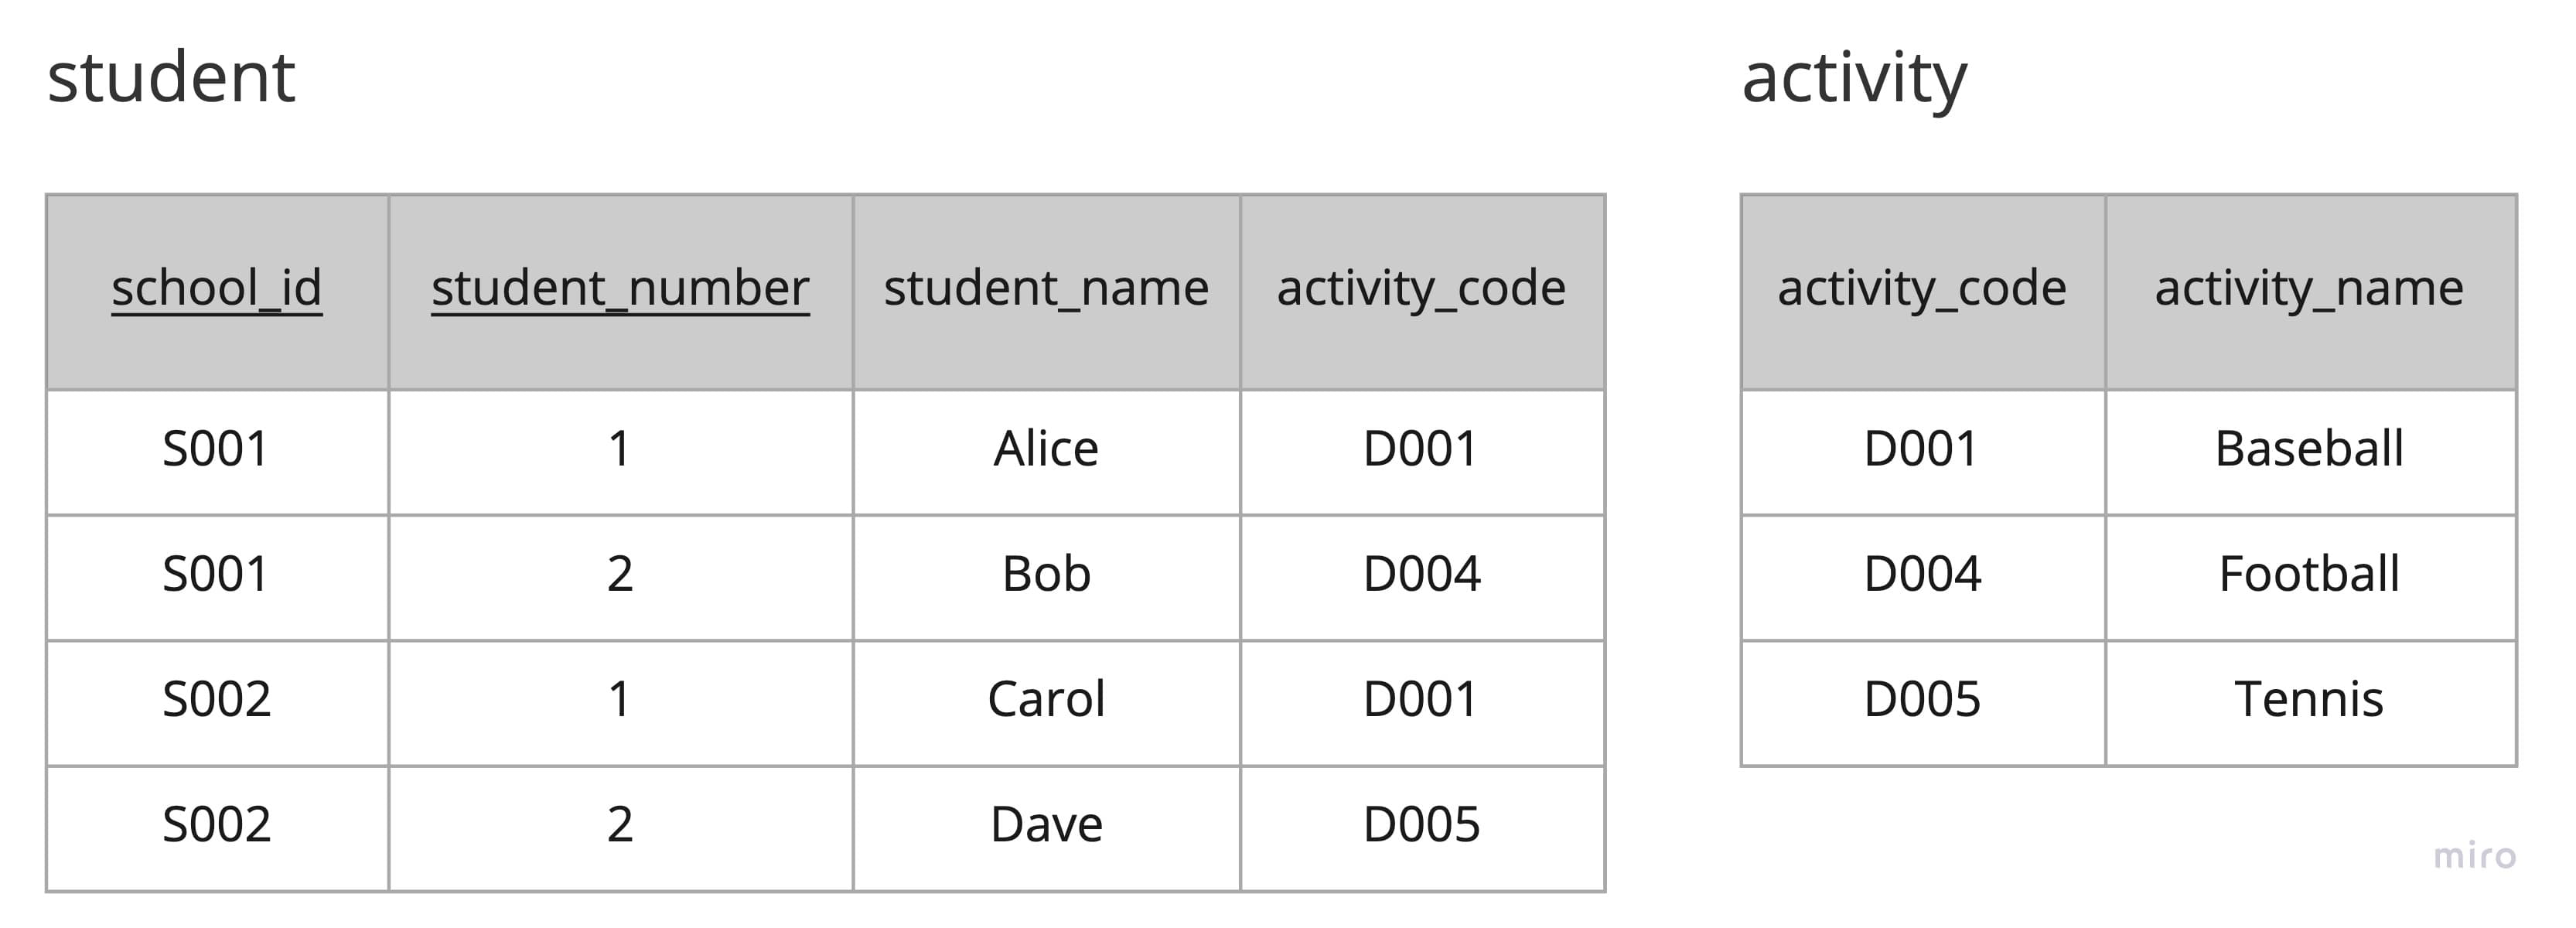Select the underlined school_id column header
Screen dimensions: 2576x928
pyautogui.click(x=217, y=289)
